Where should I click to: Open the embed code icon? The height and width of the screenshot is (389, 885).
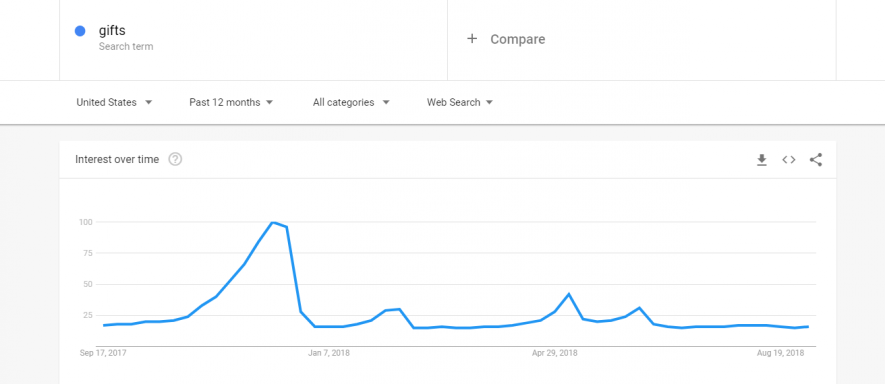click(x=788, y=160)
